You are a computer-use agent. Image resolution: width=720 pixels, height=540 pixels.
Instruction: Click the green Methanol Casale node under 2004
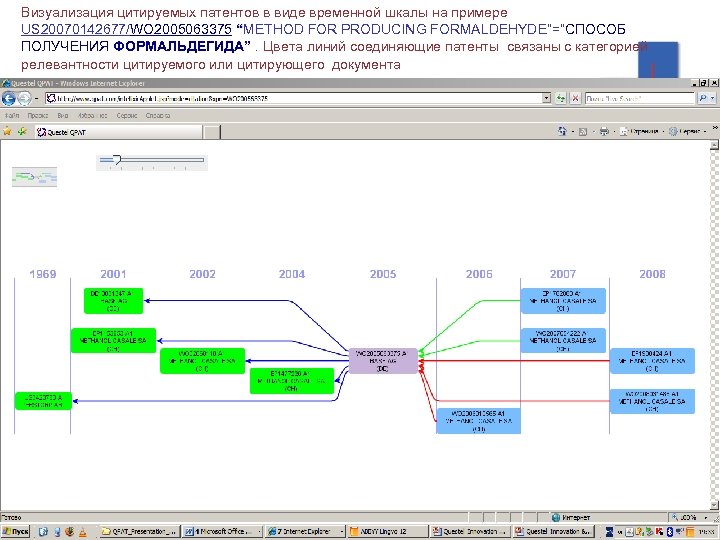click(292, 381)
